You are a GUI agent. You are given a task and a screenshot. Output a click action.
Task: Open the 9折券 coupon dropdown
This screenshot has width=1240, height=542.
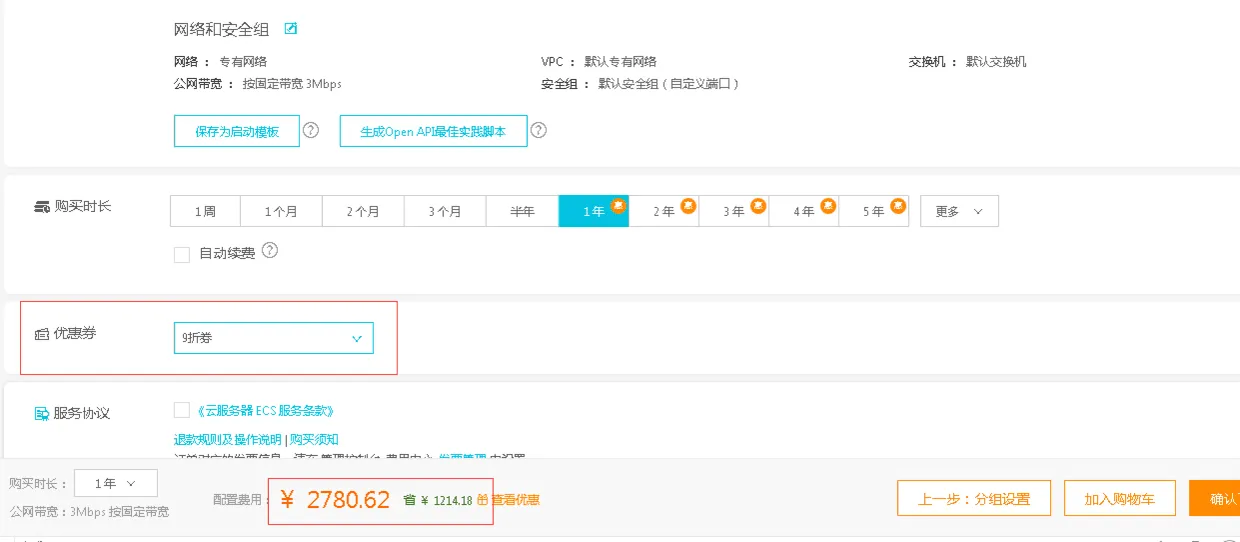point(273,338)
